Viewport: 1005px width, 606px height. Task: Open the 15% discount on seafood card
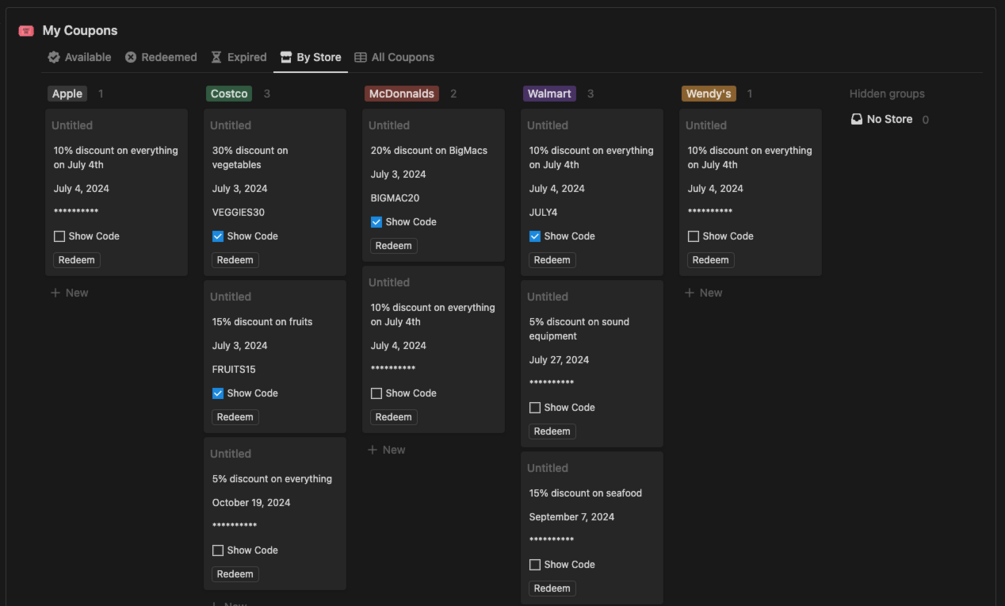tap(585, 493)
